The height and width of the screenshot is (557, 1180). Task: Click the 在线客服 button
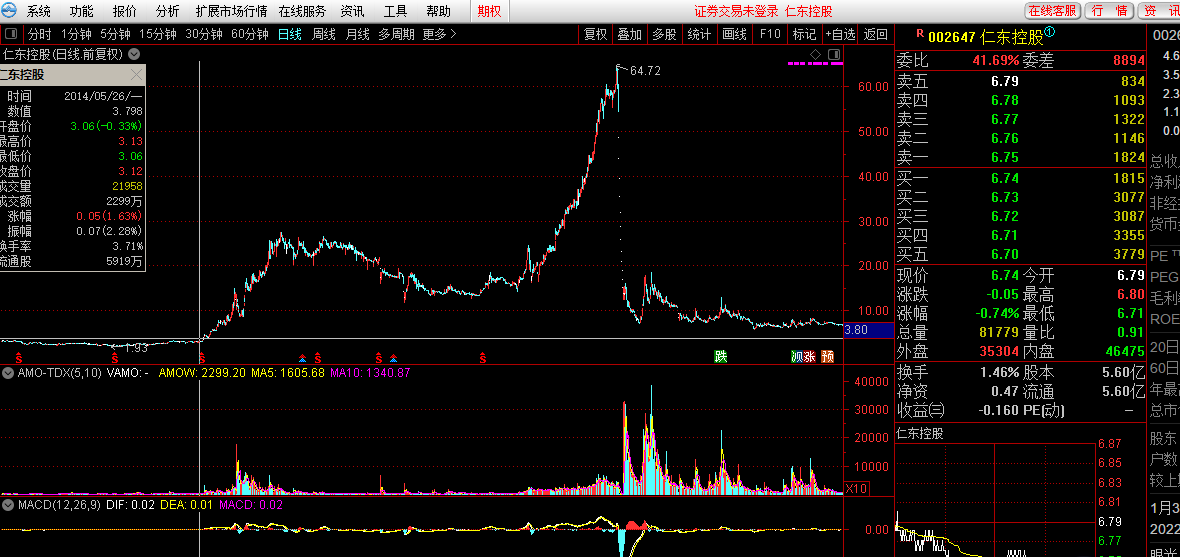(1052, 11)
